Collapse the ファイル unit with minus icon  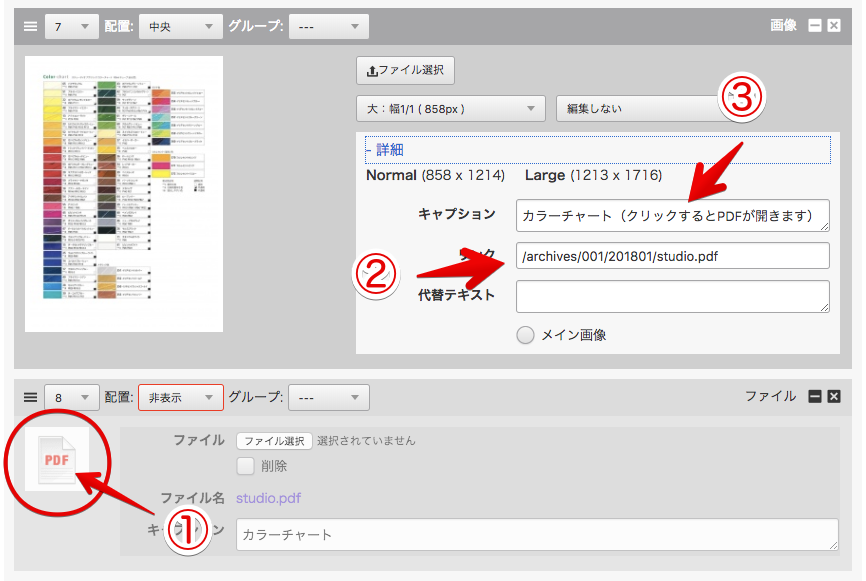point(815,397)
